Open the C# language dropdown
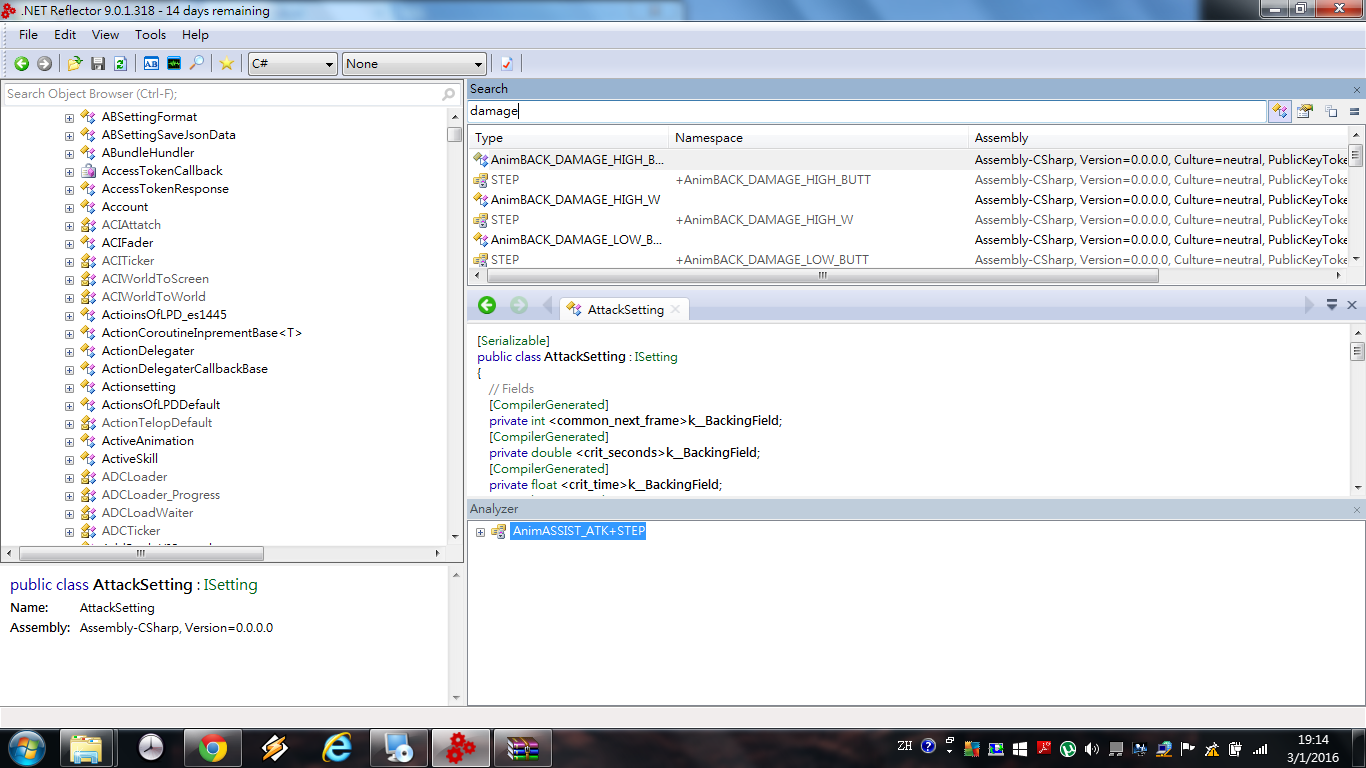The width and height of the screenshot is (1366, 768). coord(292,64)
